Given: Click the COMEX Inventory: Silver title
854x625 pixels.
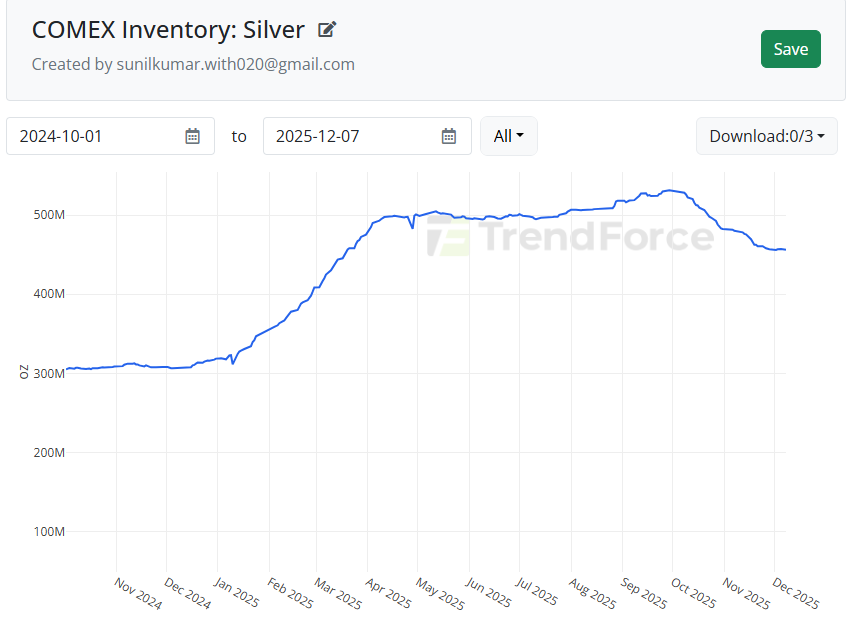Looking at the screenshot, I should pyautogui.click(x=168, y=30).
